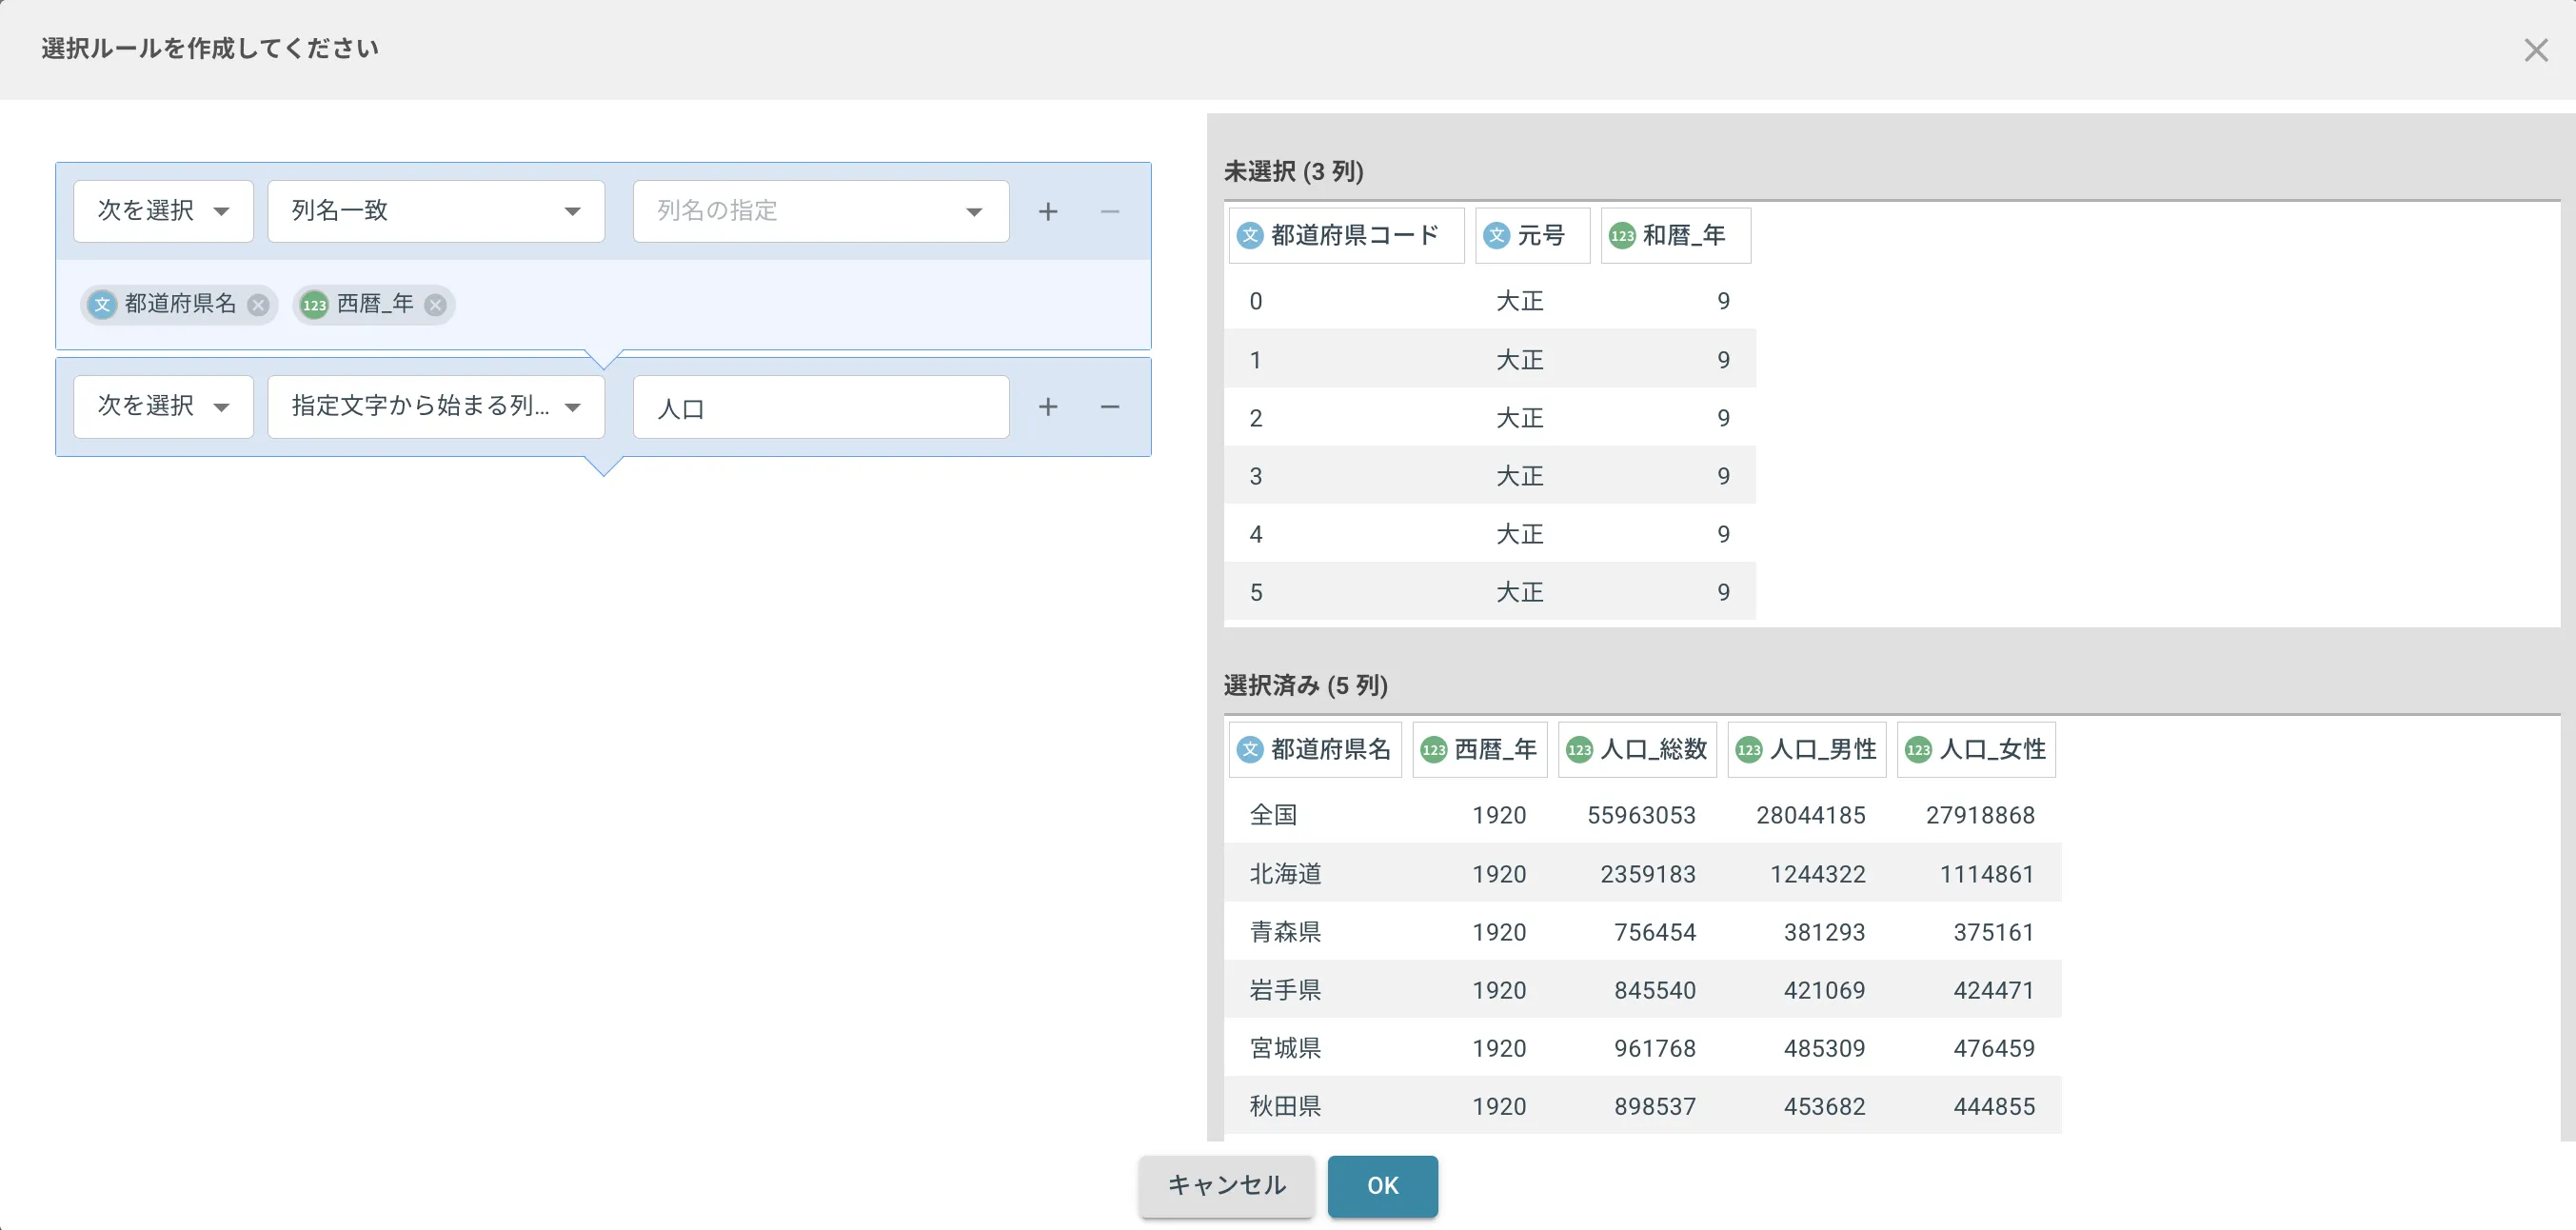Click the 人口 text input field

tap(821, 407)
